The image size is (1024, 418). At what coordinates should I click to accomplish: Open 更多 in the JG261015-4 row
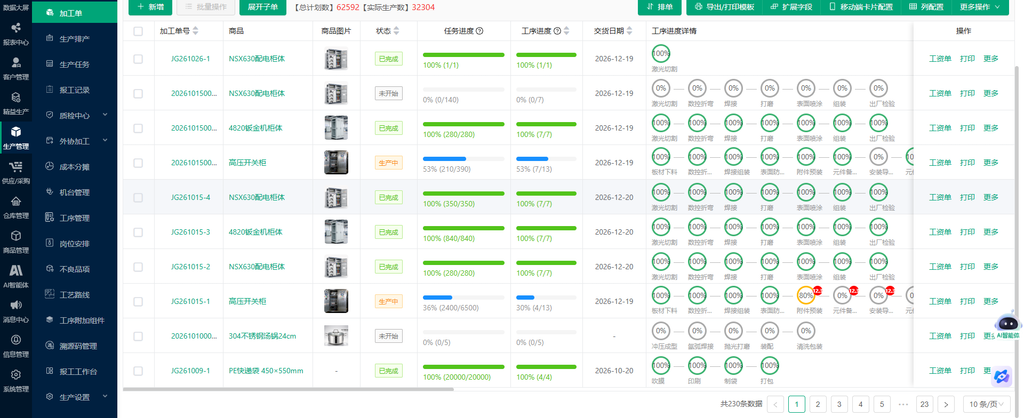991,197
